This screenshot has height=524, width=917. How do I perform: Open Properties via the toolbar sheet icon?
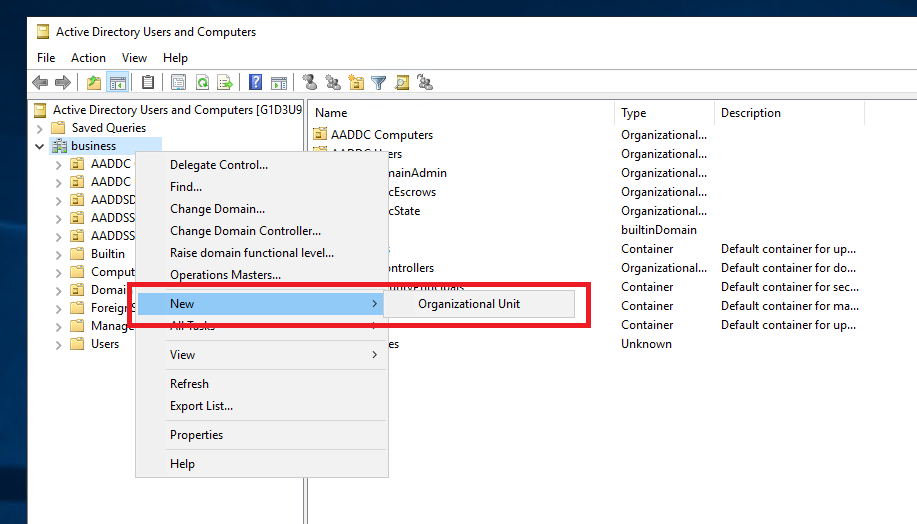pyautogui.click(x=178, y=82)
